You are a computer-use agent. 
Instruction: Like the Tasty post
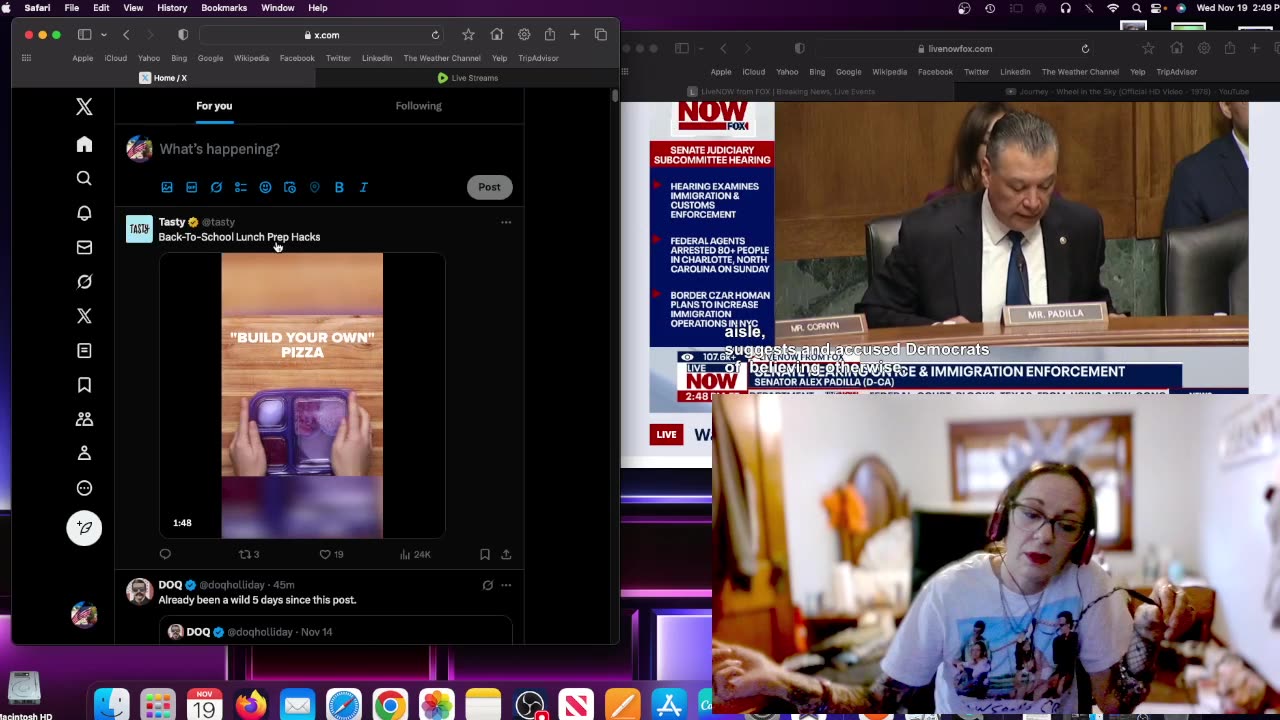coord(331,554)
